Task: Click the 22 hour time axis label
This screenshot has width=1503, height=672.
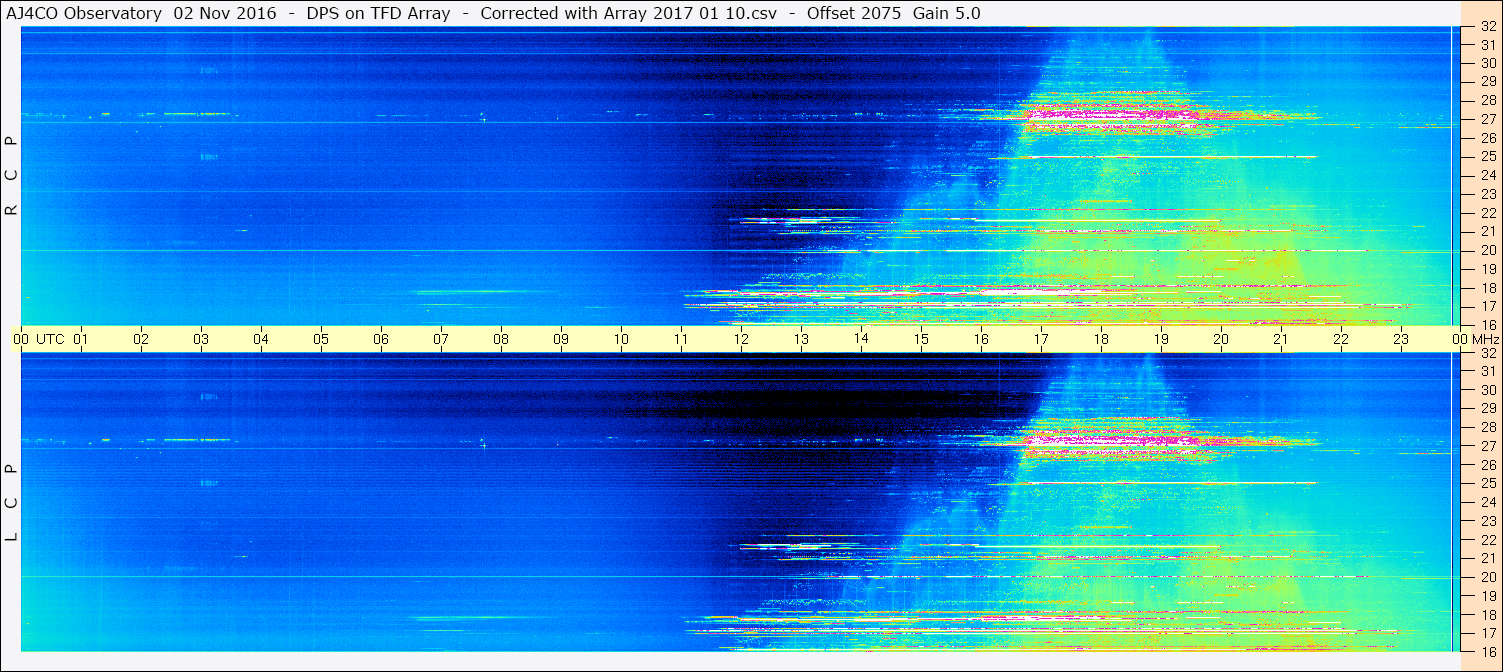Action: point(1341,340)
